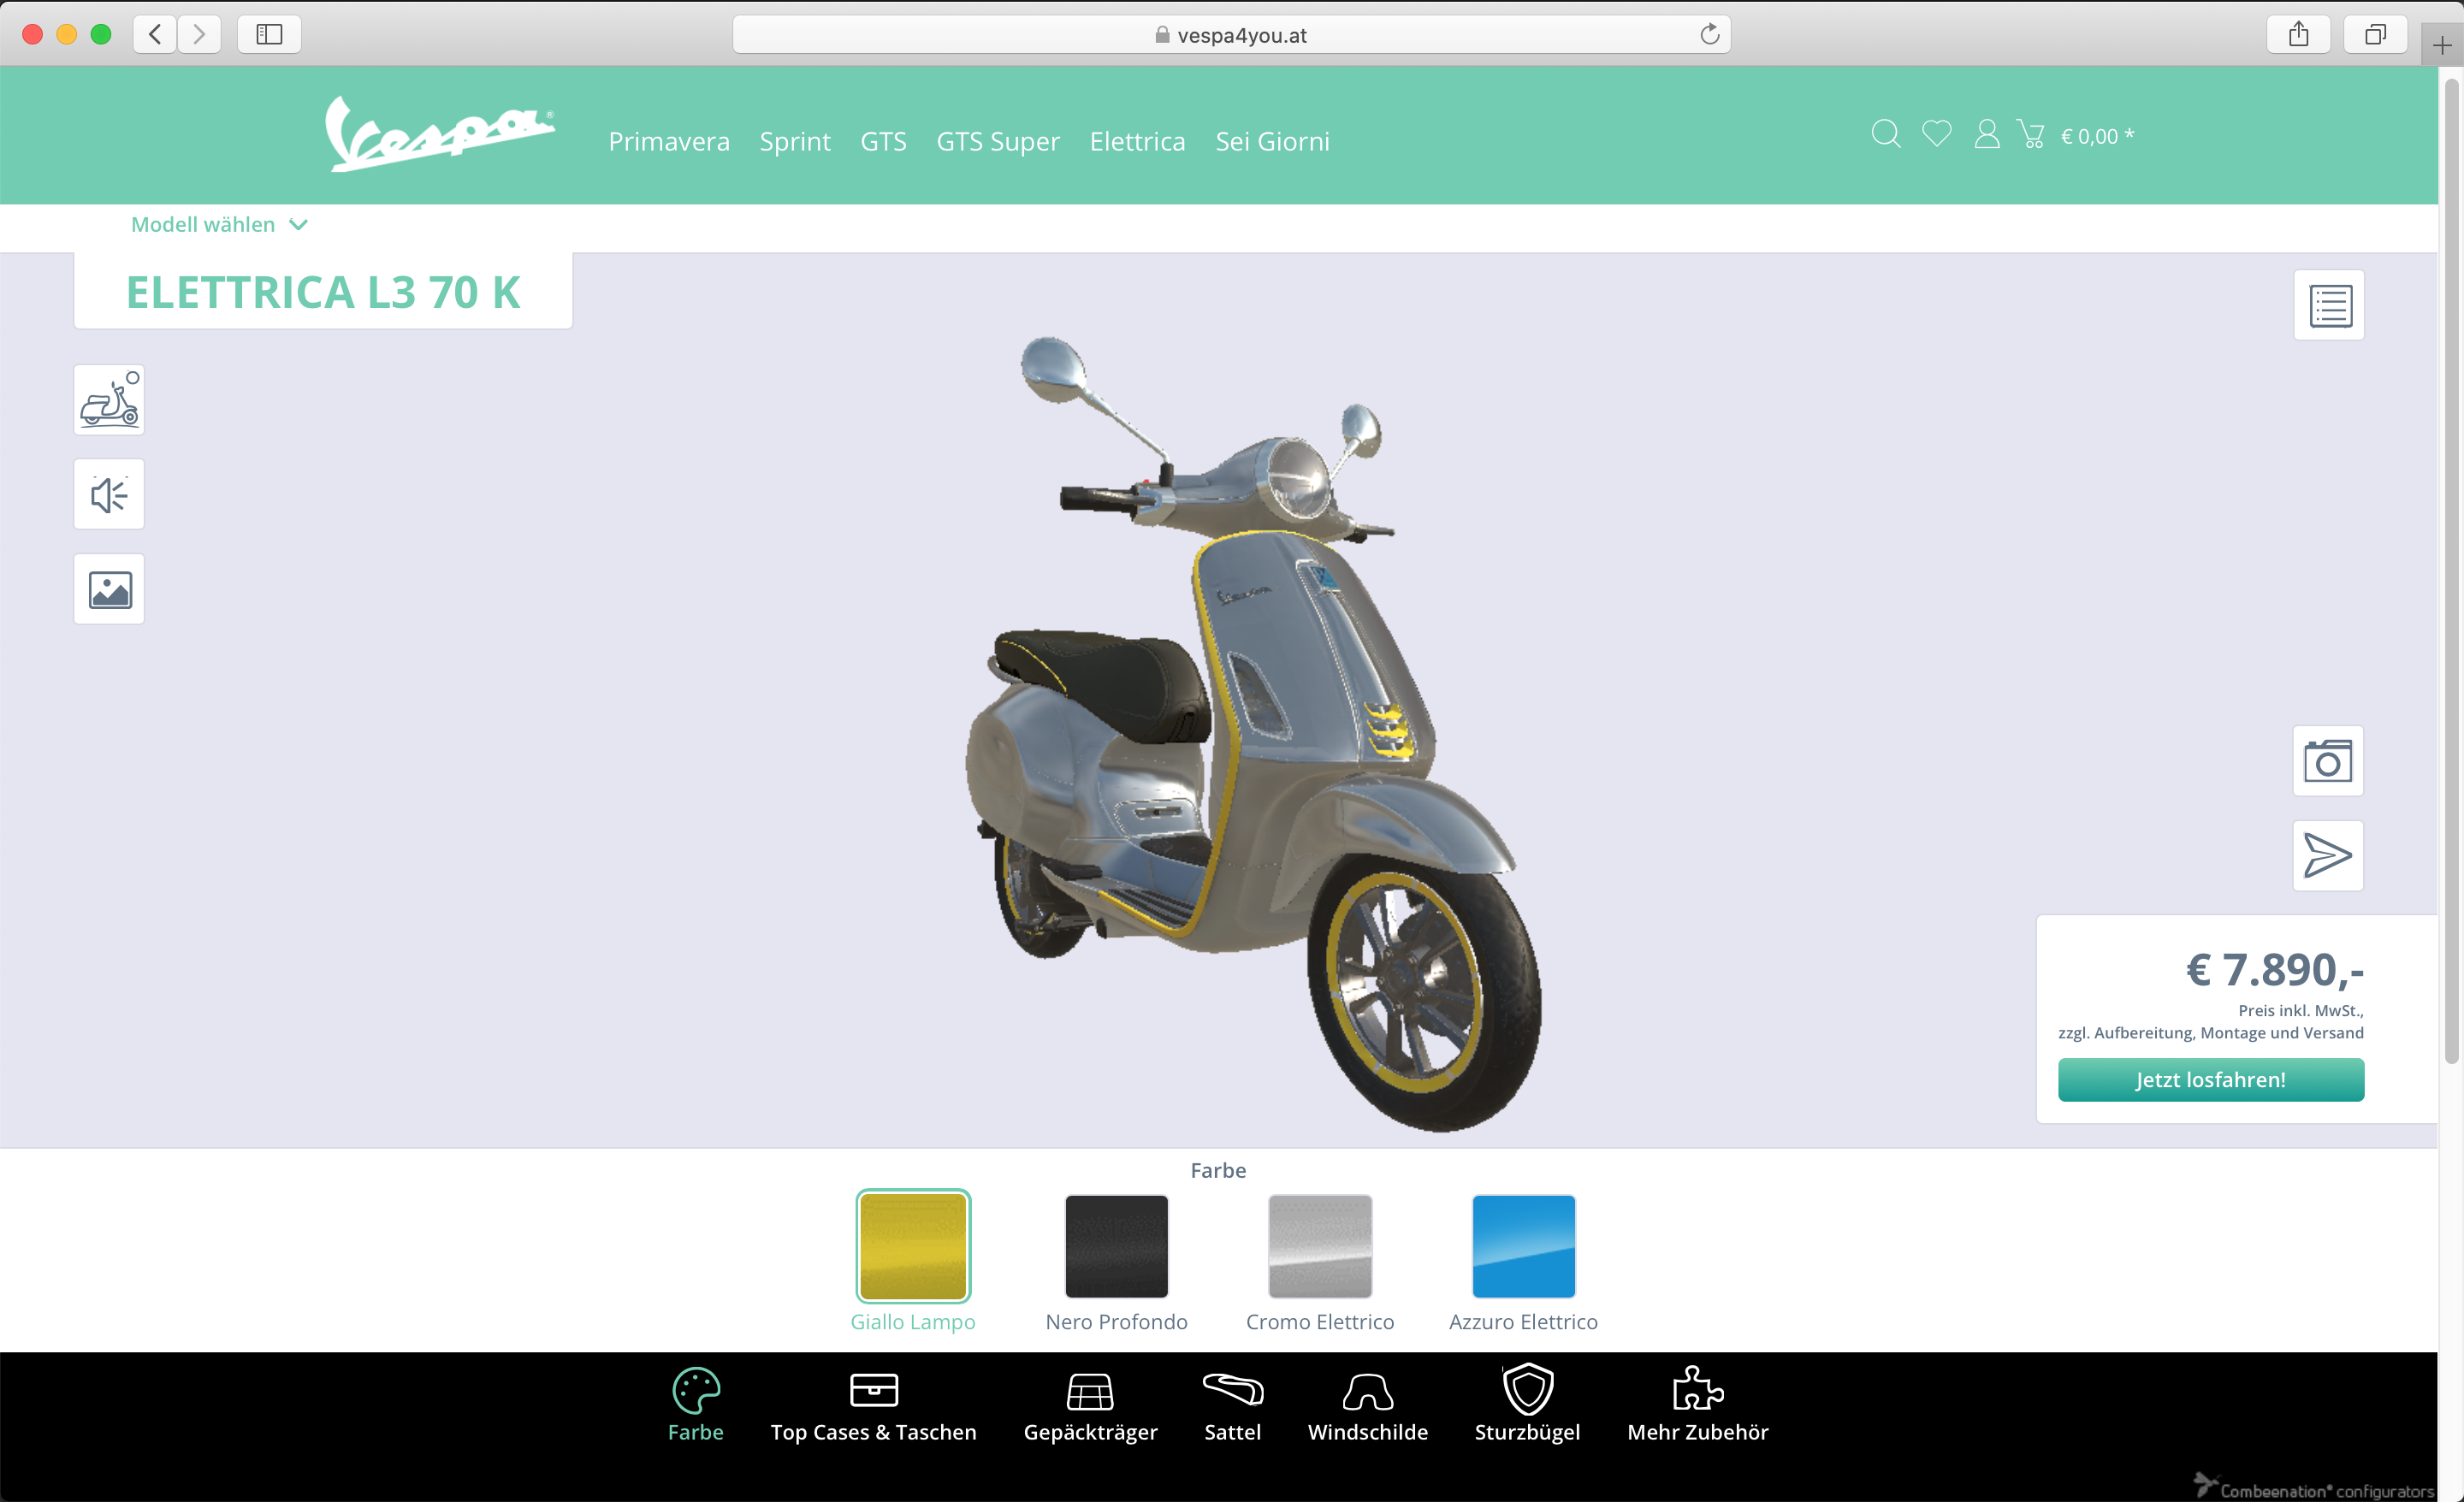Toggle the sound speaker icon
This screenshot has width=2464, height=1502.
click(x=109, y=494)
